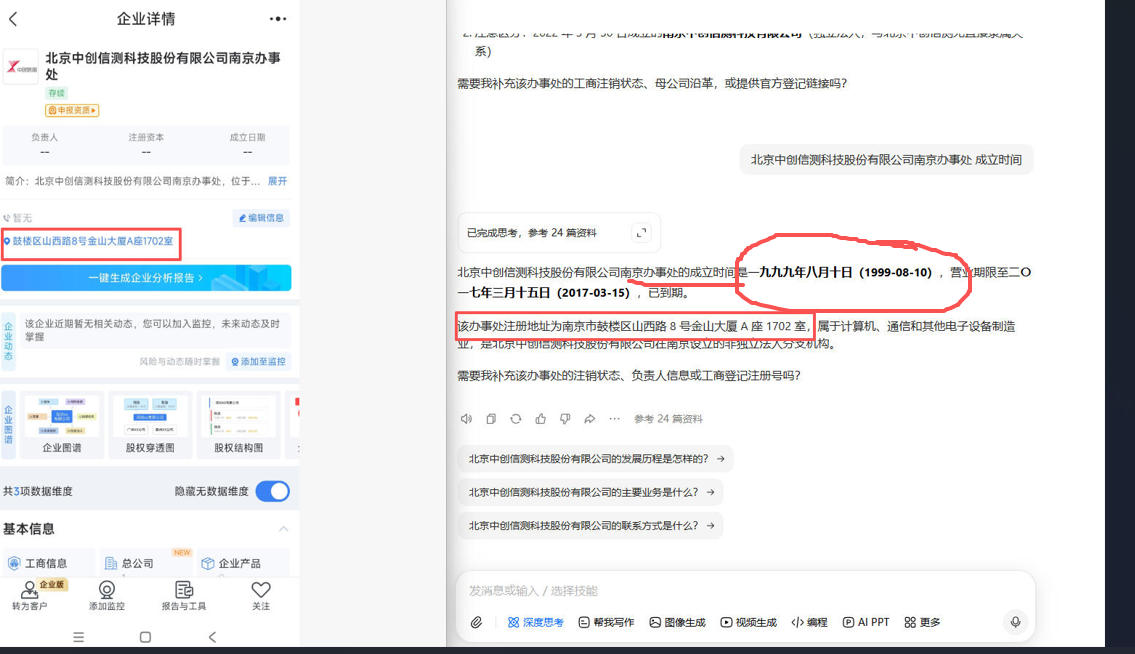This screenshot has height=654, width=1135.
Task: Select suggestion about 联系方式是什么
Action: (x=591, y=525)
